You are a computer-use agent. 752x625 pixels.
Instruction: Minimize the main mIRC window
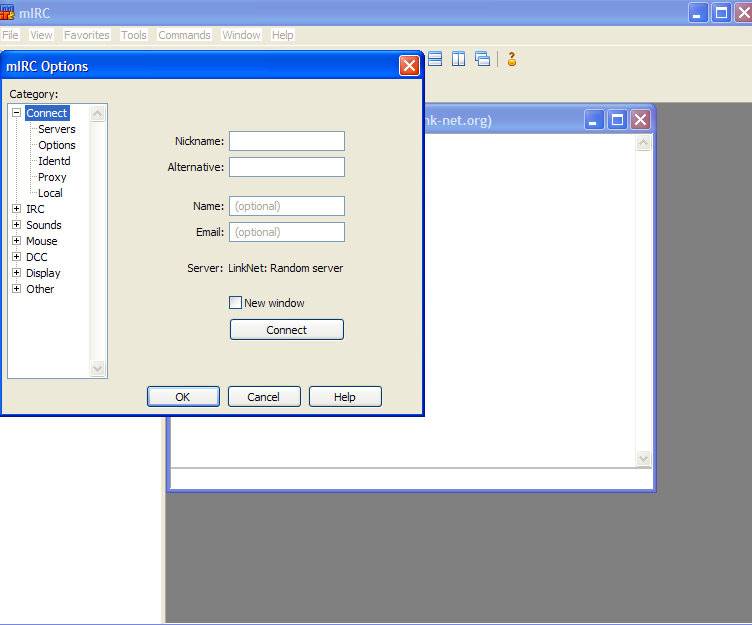pos(698,12)
